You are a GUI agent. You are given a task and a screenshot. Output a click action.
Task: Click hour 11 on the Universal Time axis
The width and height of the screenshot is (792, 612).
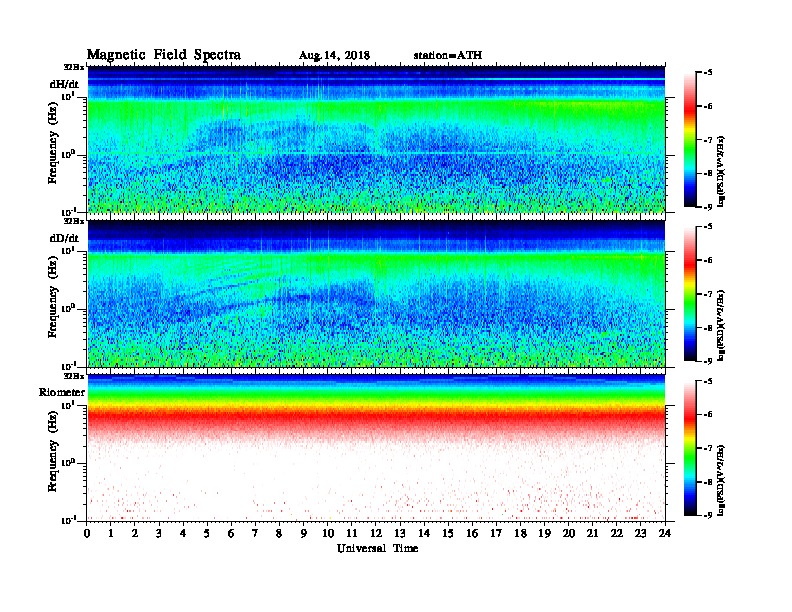pos(352,533)
